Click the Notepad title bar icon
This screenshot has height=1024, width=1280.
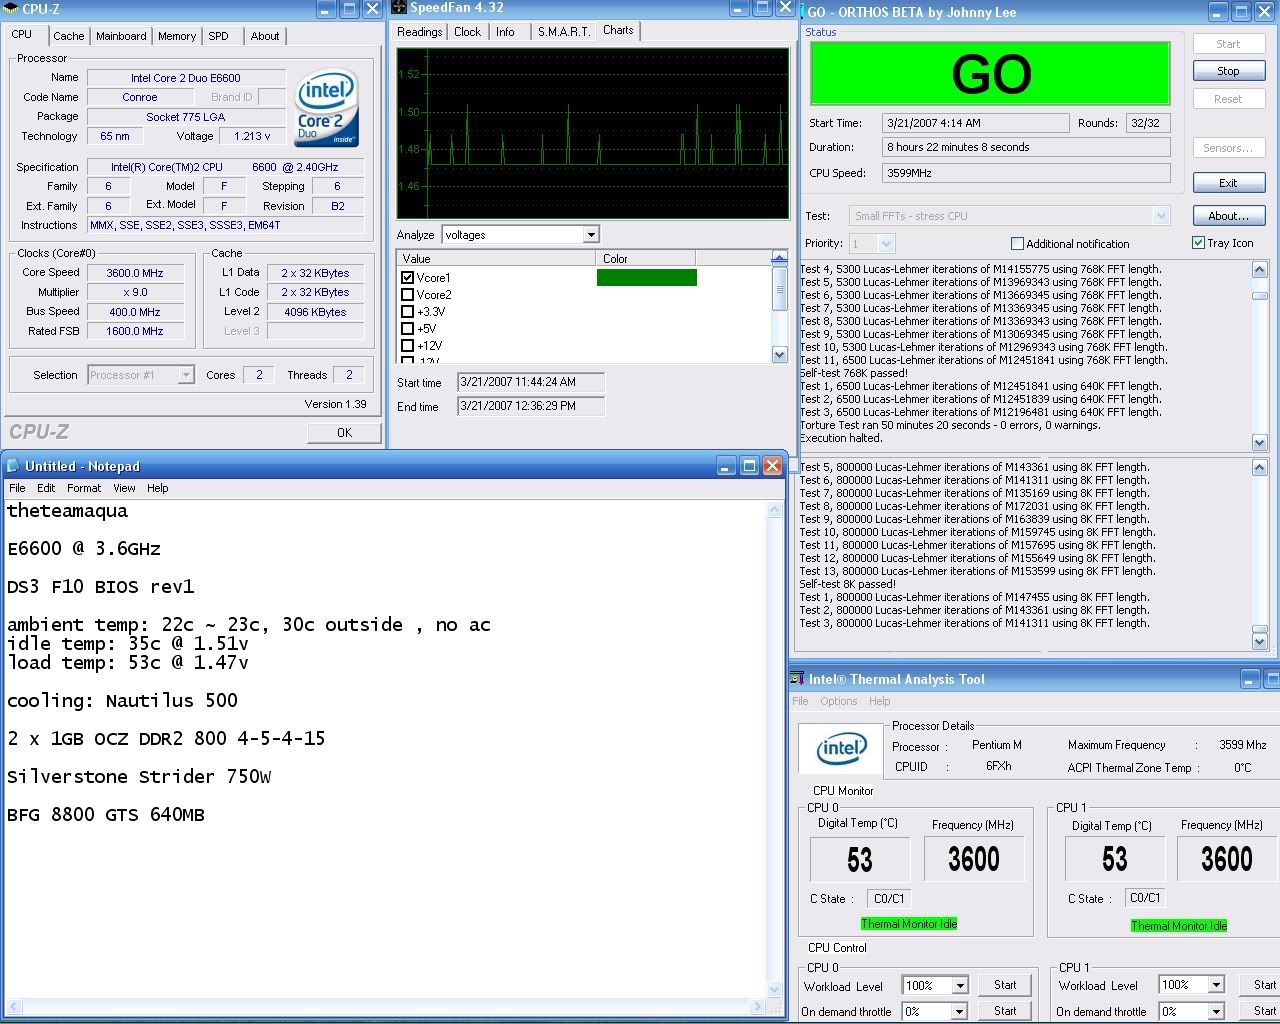pos(13,466)
